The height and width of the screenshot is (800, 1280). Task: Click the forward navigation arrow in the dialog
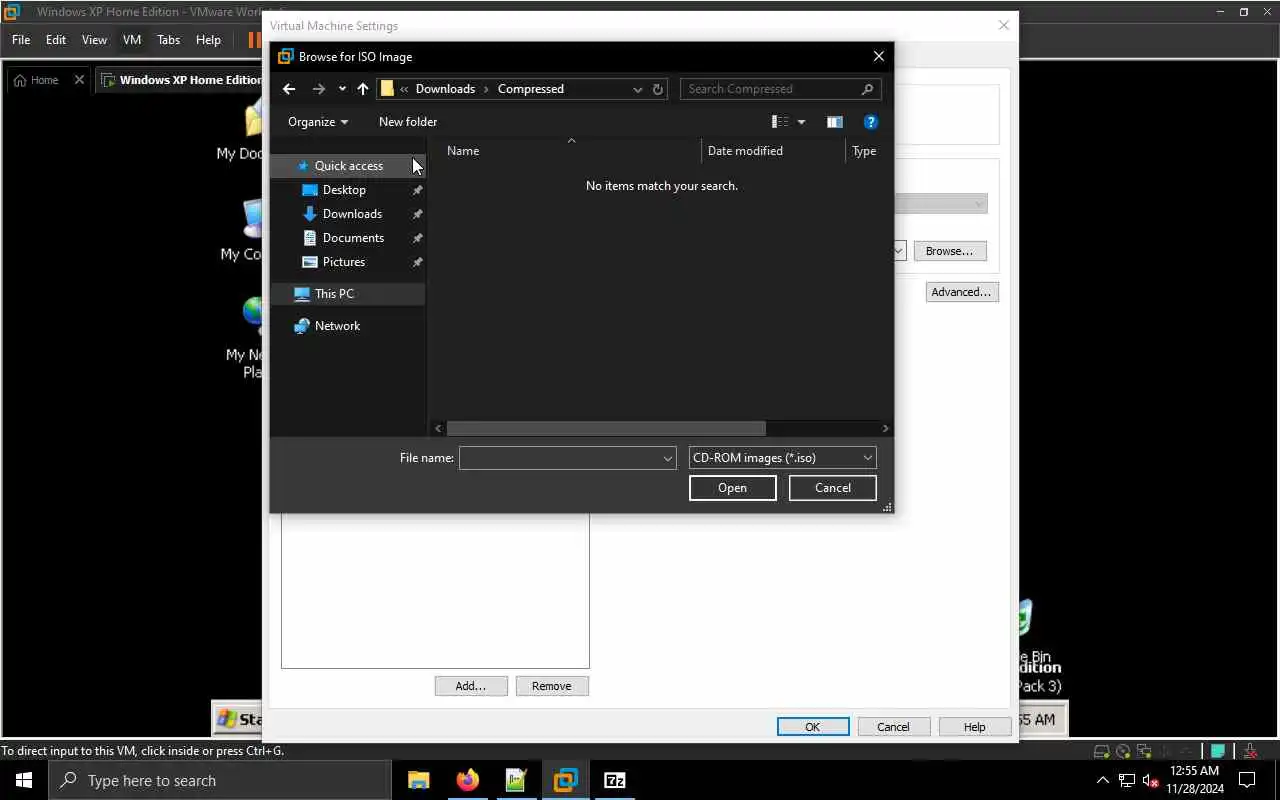319,89
